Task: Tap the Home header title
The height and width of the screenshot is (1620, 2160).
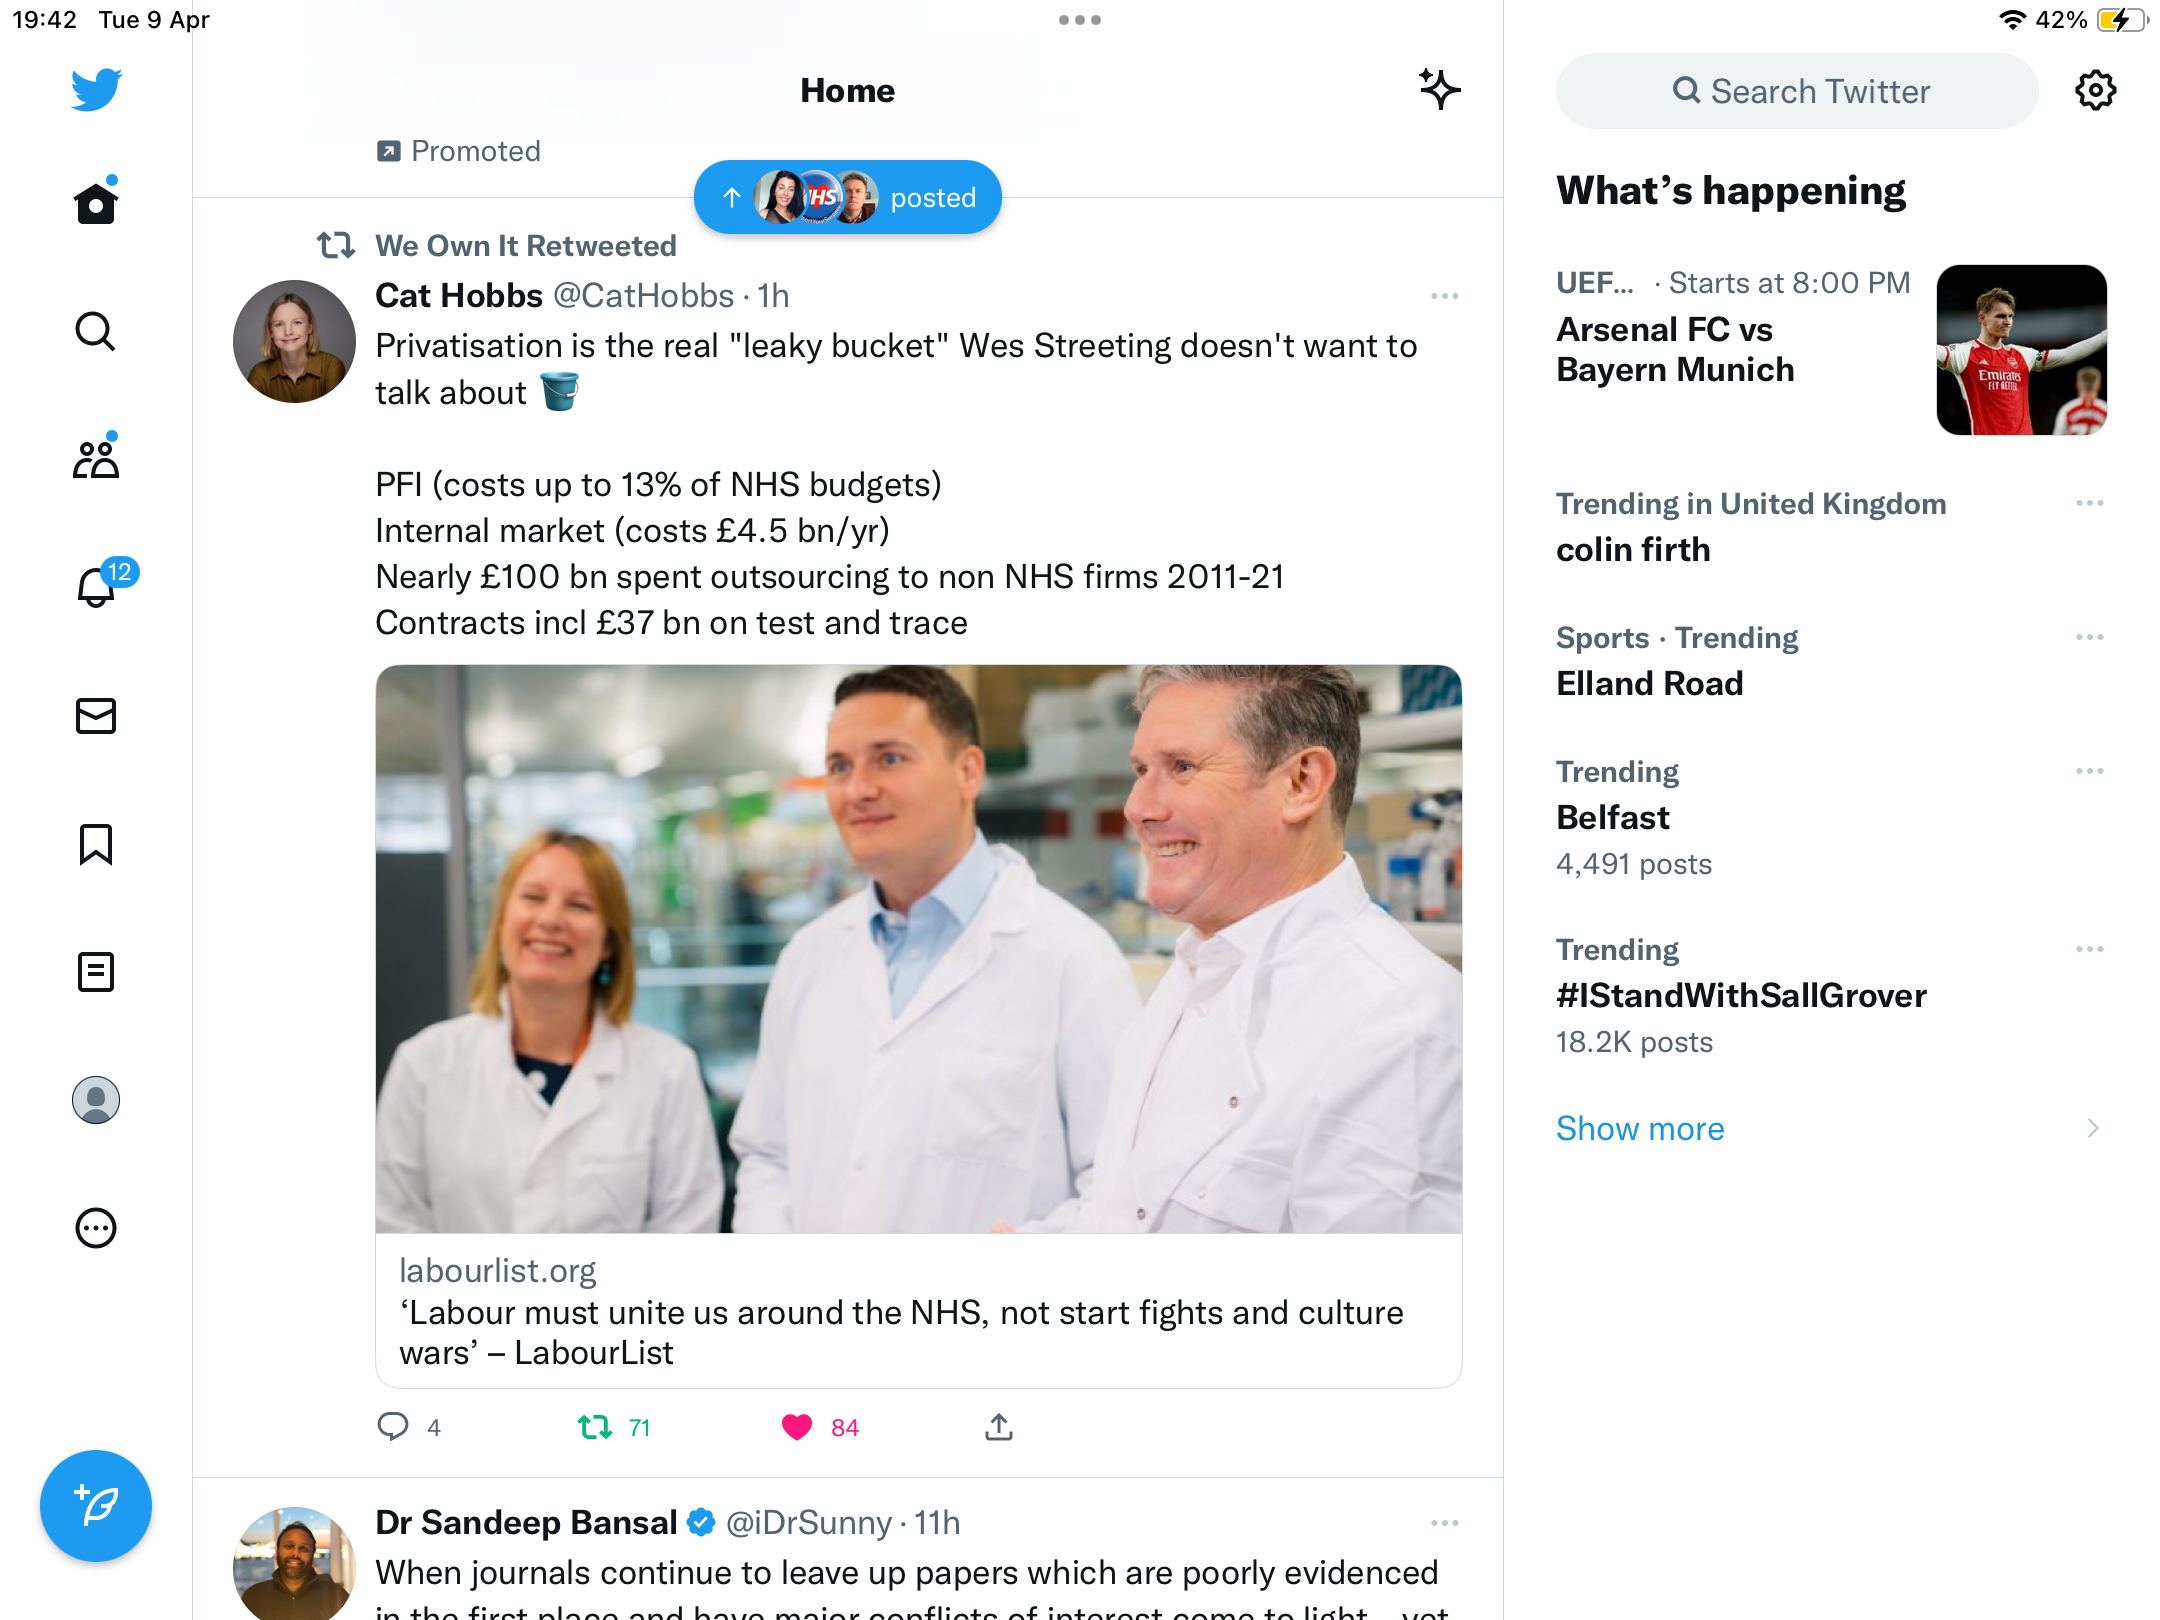Action: [x=848, y=90]
